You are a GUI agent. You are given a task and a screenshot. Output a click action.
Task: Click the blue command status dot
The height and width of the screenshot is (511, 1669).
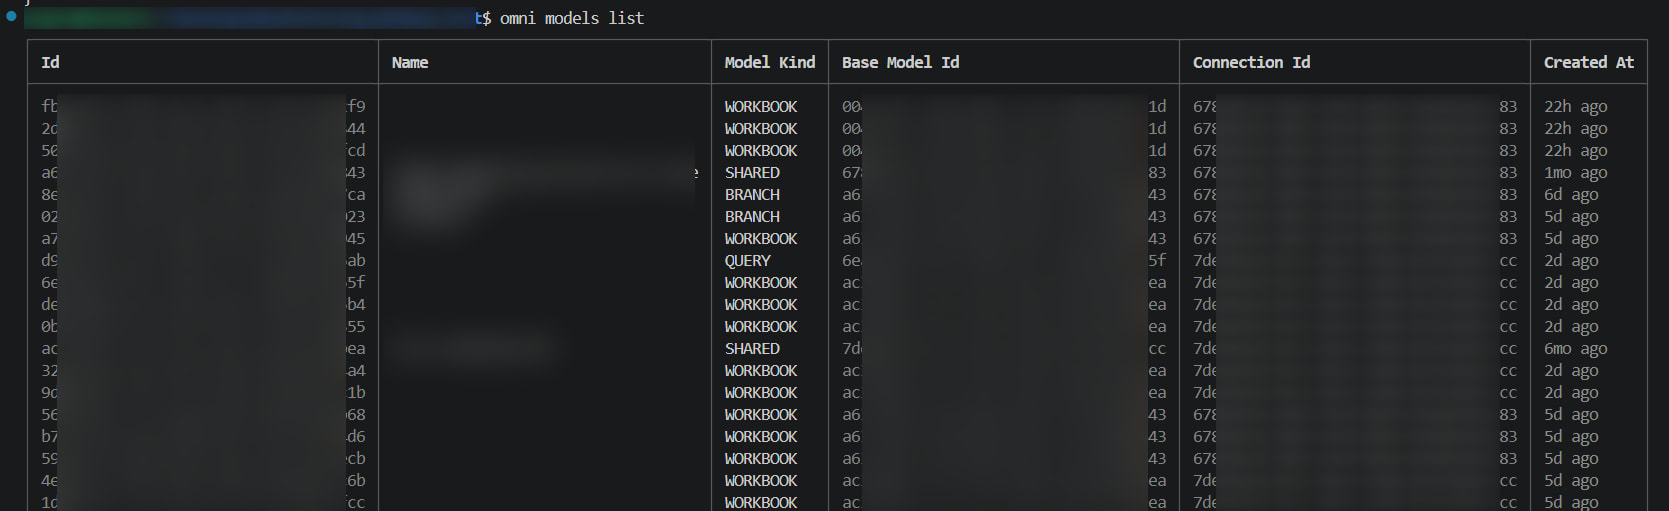(11, 16)
